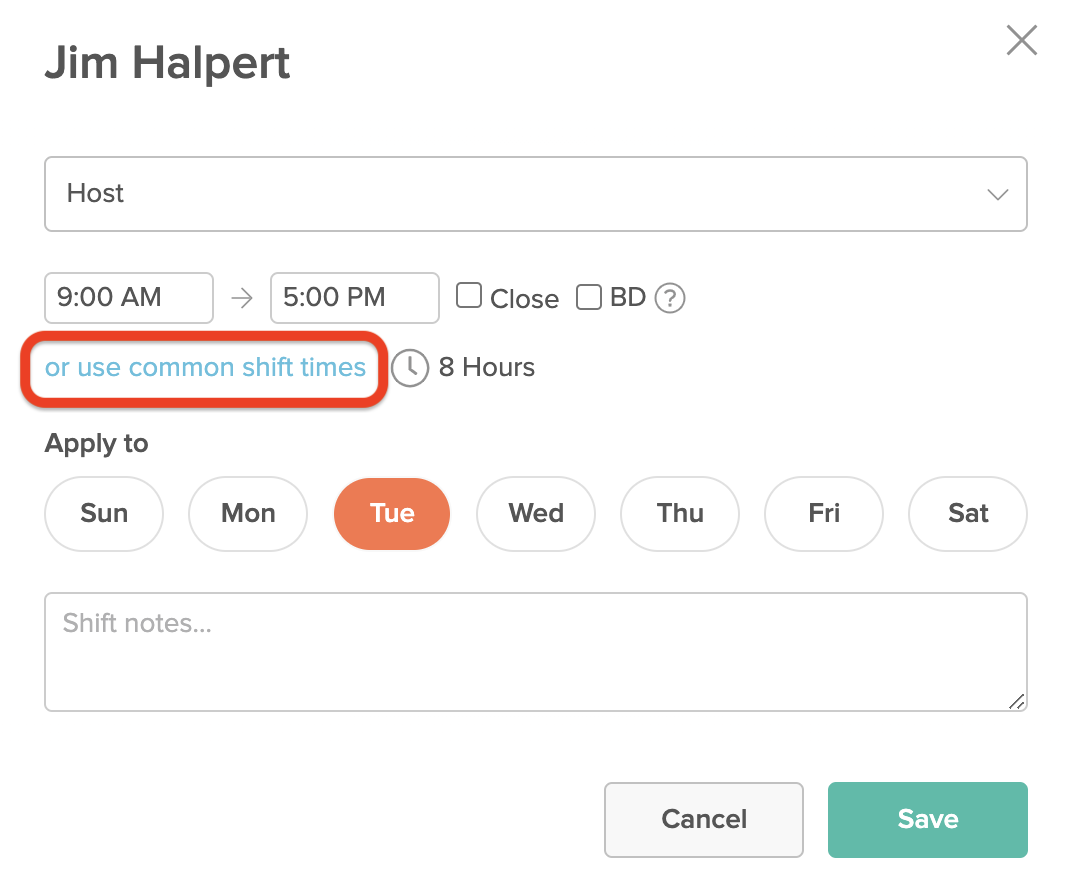Edit the 5:00 PM end time
This screenshot has width=1066, height=876.
point(354,298)
